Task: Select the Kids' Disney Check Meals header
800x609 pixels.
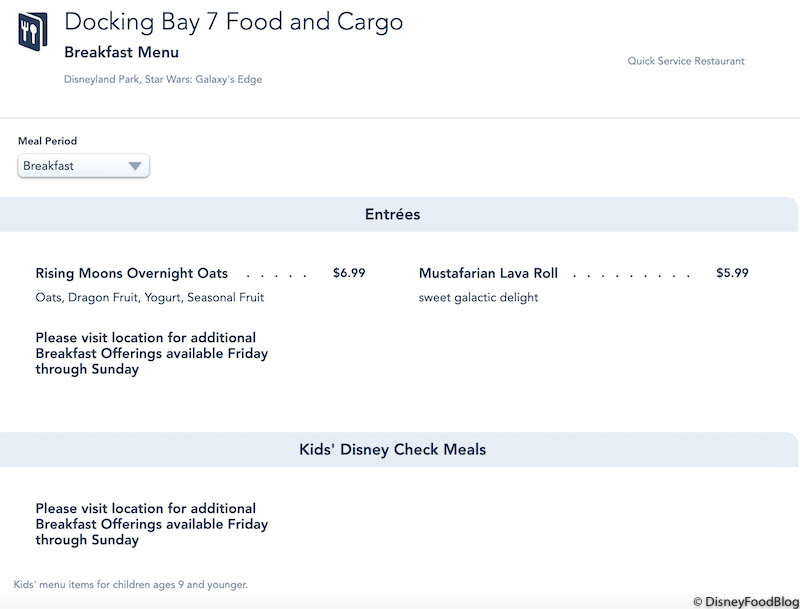Action: point(392,450)
